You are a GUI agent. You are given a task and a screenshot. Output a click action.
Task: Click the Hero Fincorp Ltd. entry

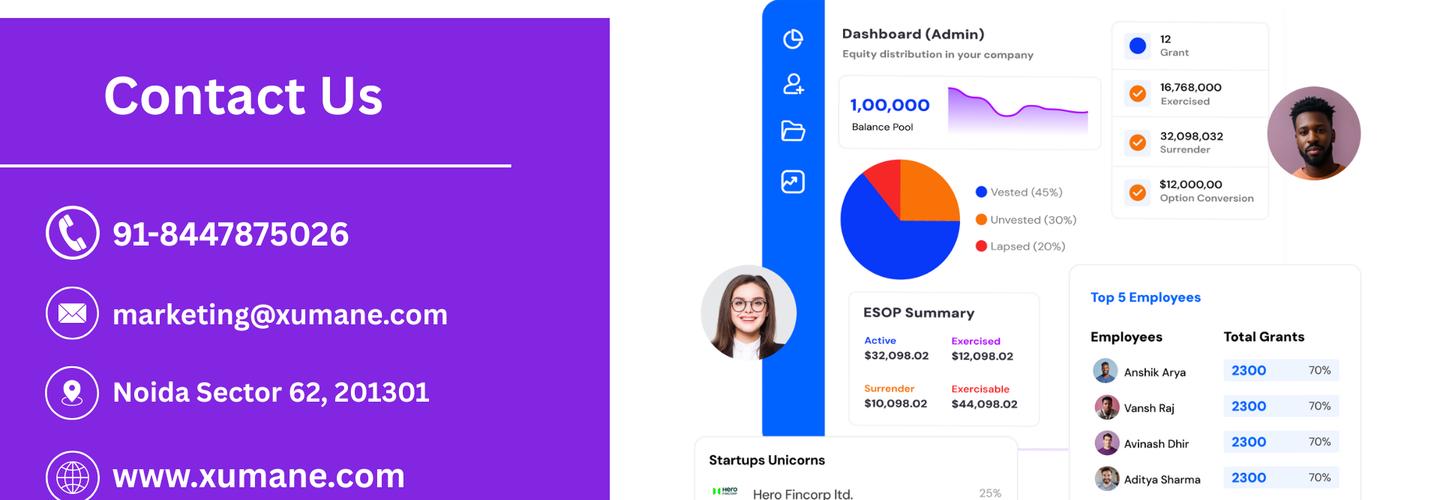[802, 493]
